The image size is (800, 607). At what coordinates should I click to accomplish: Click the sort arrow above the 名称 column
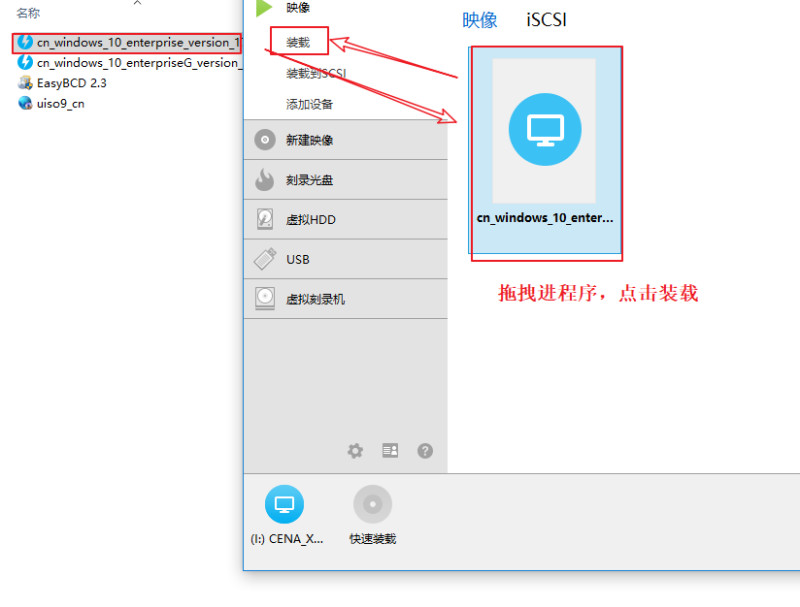pos(137,3)
